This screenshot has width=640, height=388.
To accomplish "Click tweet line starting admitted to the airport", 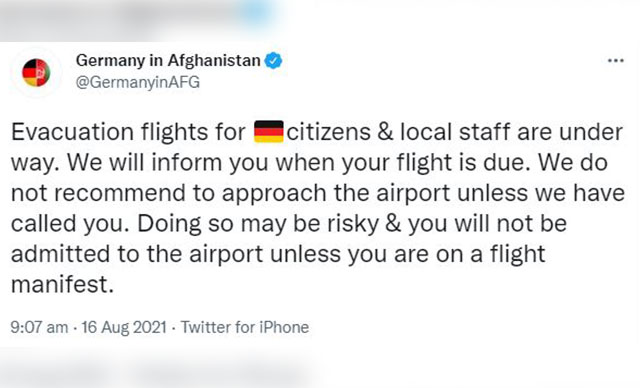I will click(x=278, y=254).
